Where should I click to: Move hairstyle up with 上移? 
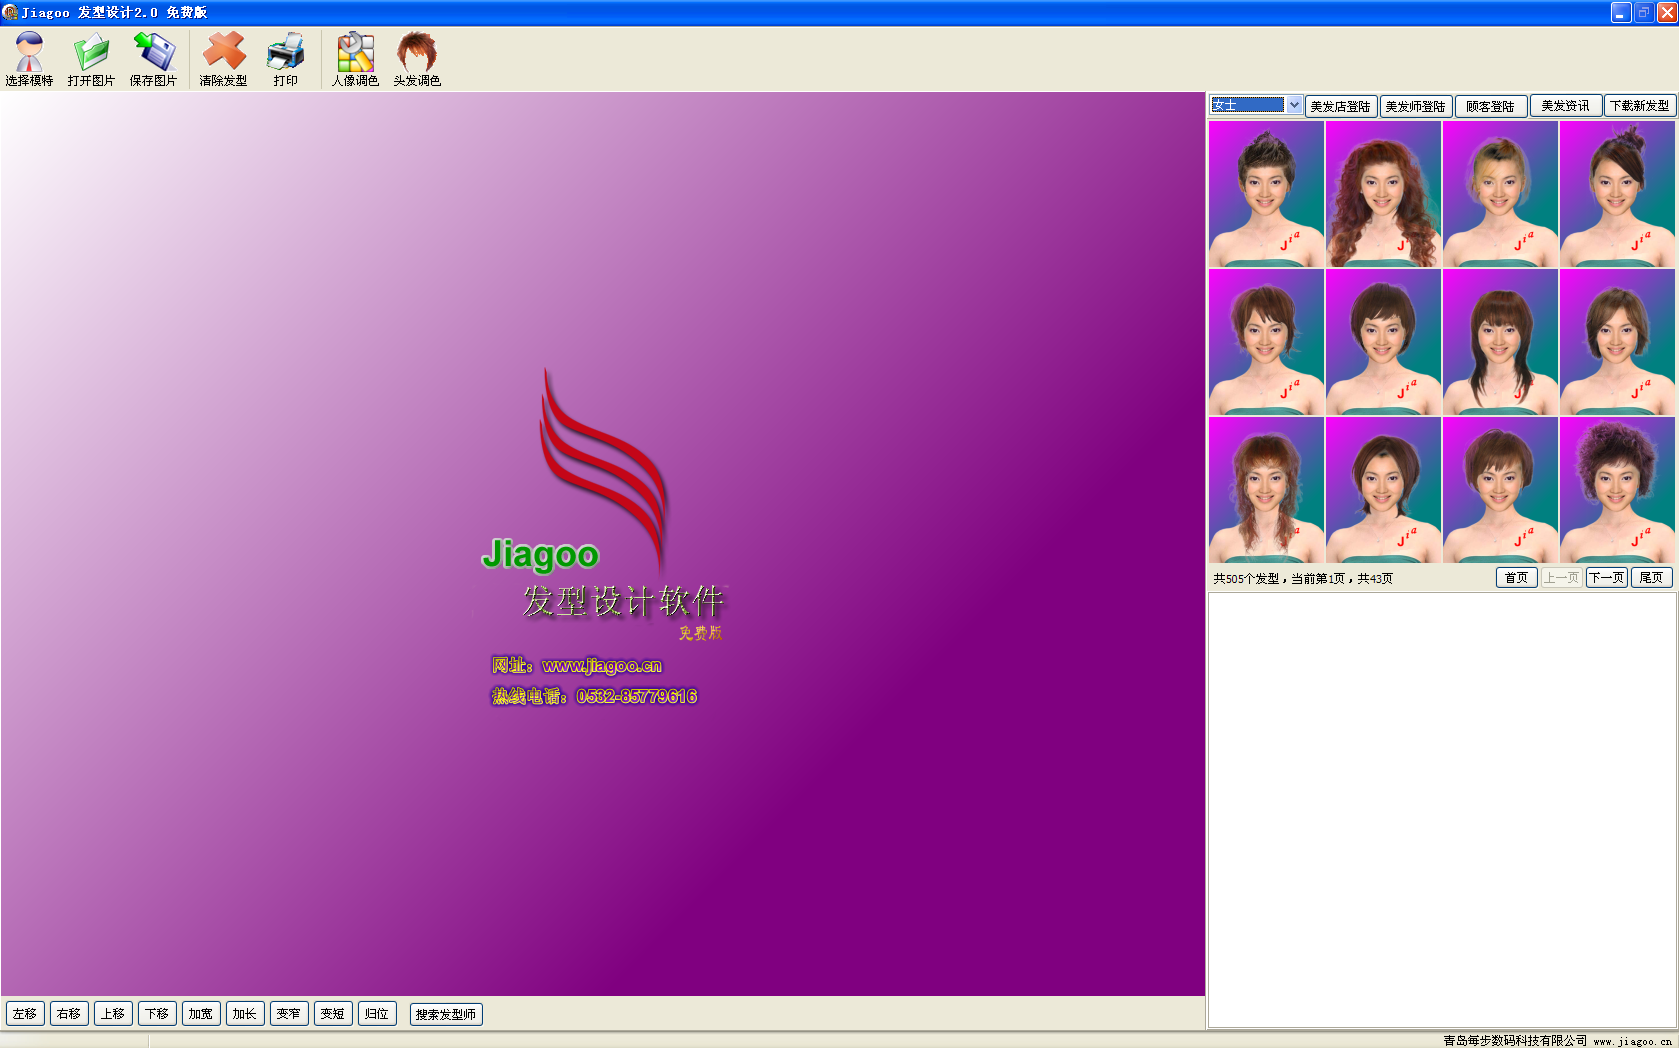click(x=113, y=1014)
